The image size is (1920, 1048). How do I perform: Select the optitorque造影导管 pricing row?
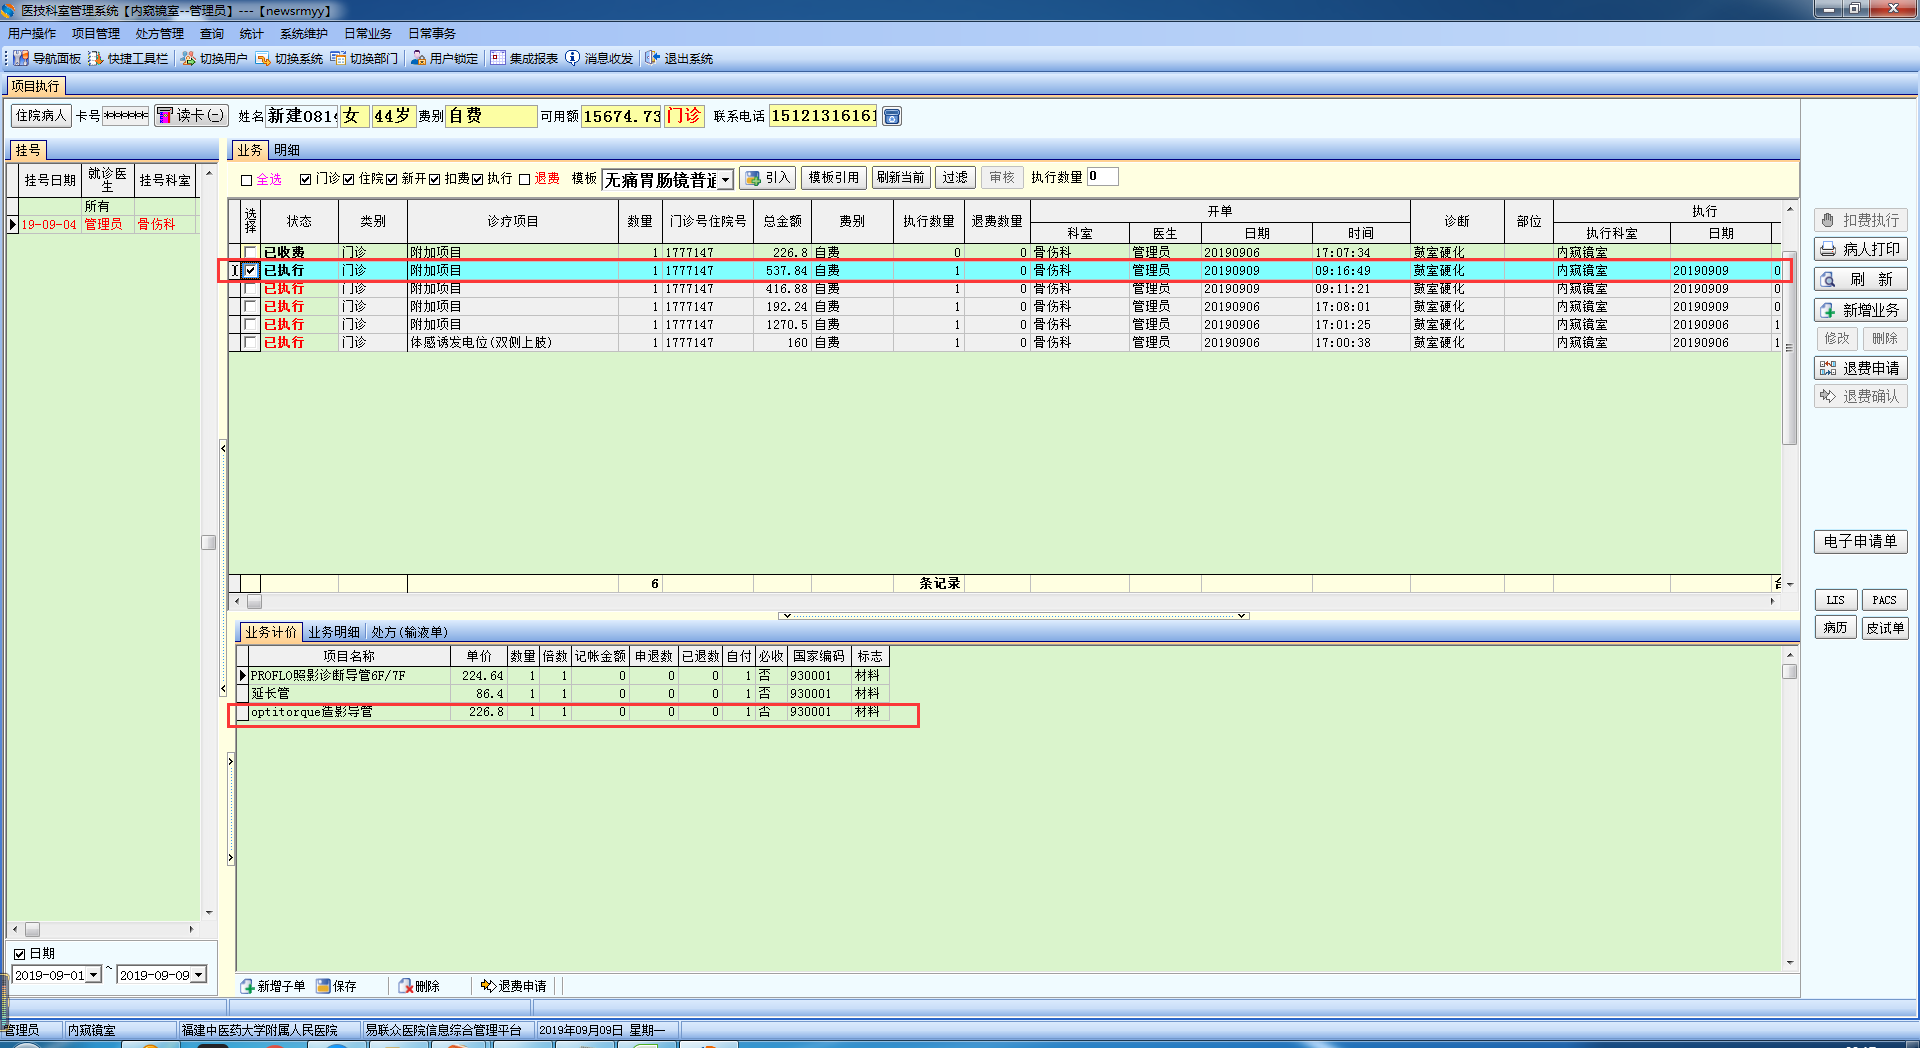point(562,712)
